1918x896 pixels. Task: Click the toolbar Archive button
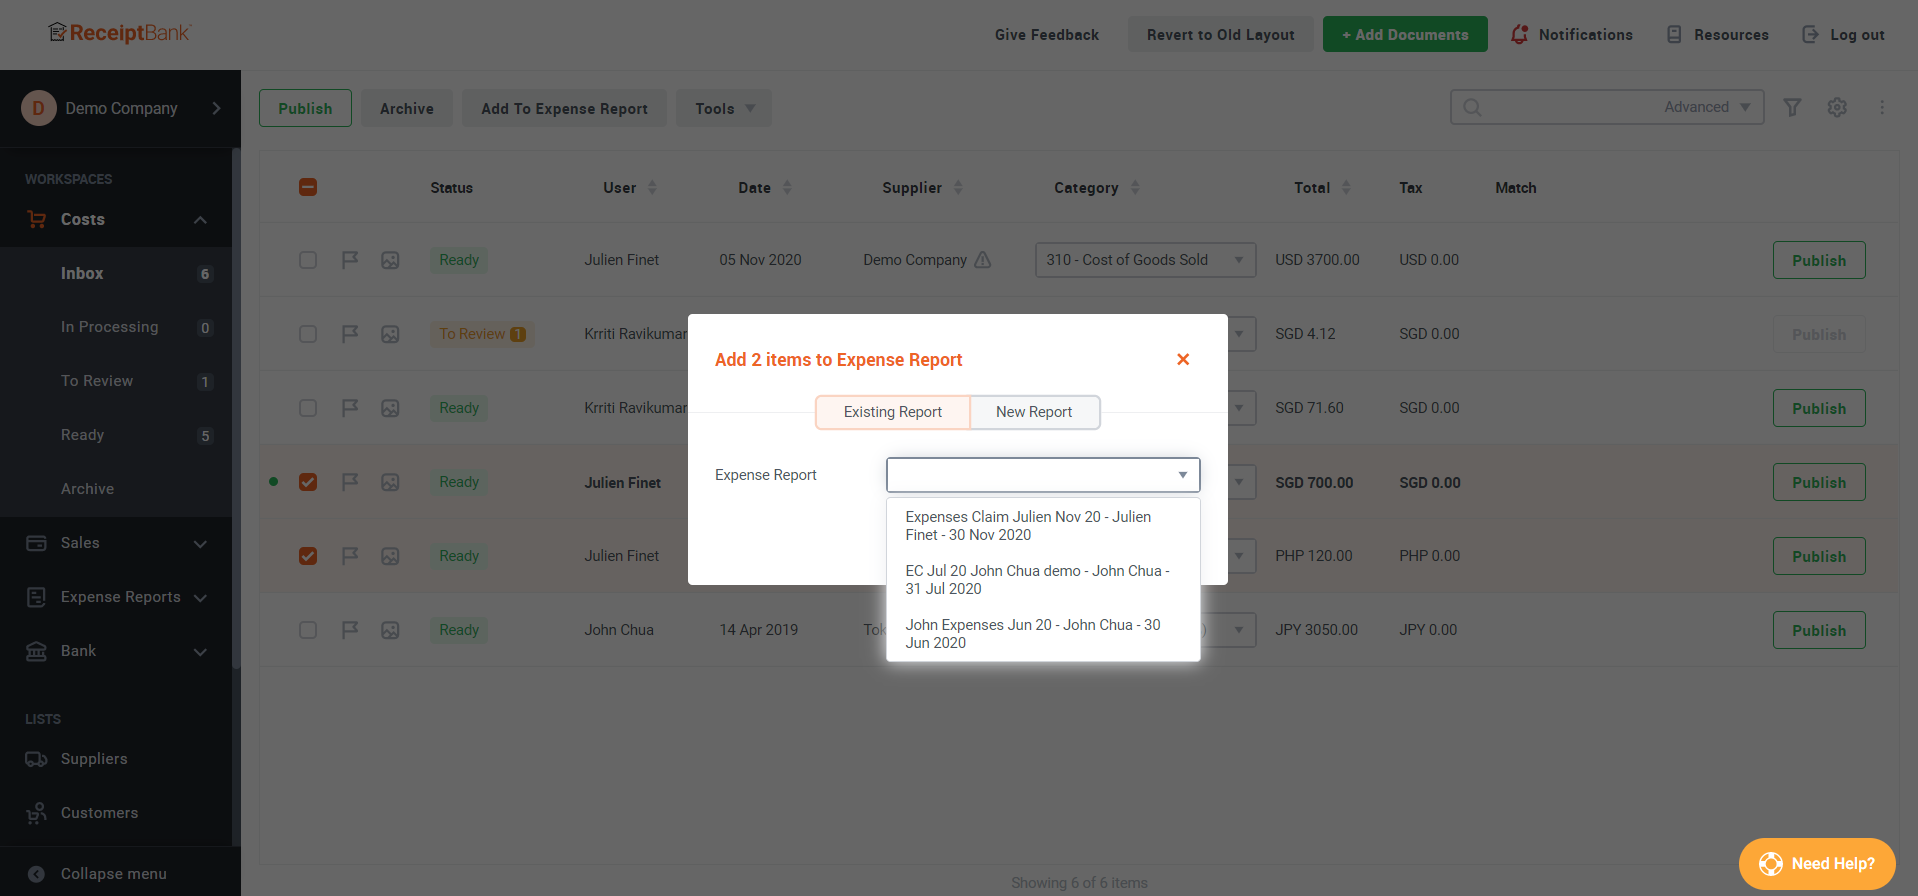[x=406, y=108]
